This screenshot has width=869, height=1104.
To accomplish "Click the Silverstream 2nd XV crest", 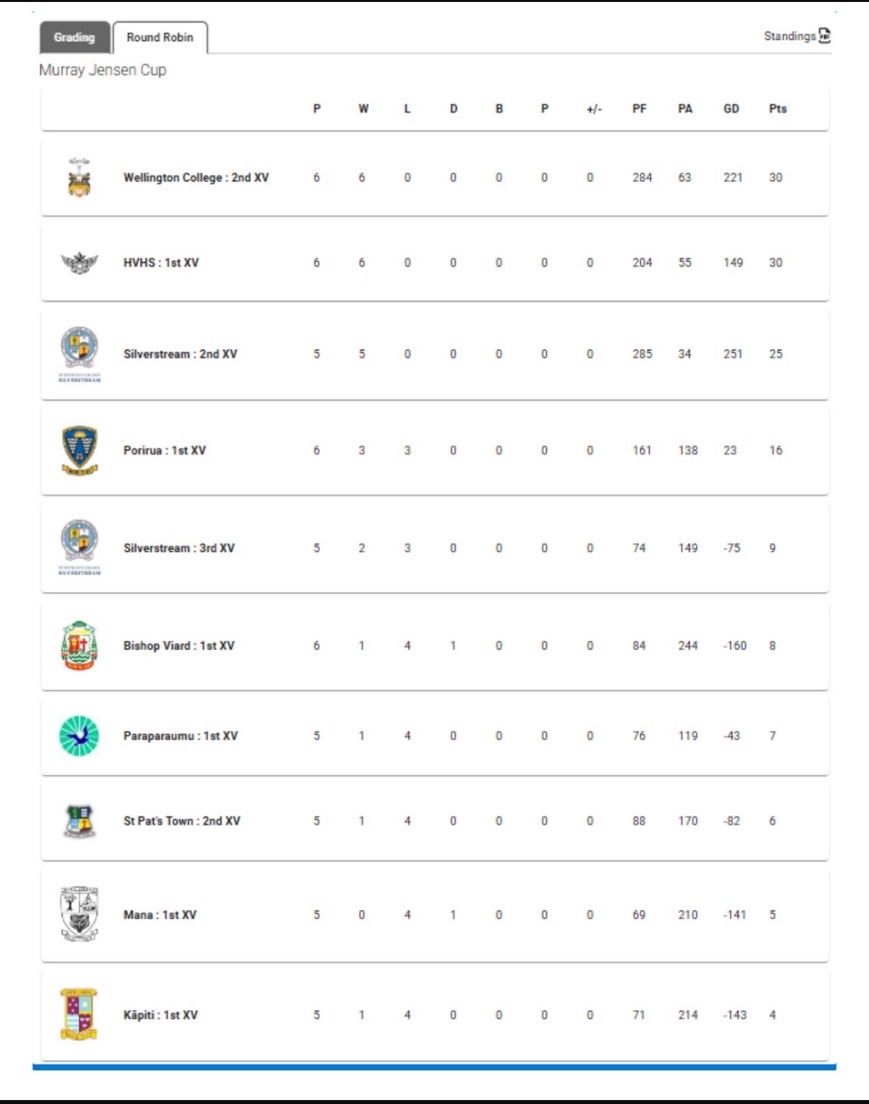I will click(x=80, y=354).
